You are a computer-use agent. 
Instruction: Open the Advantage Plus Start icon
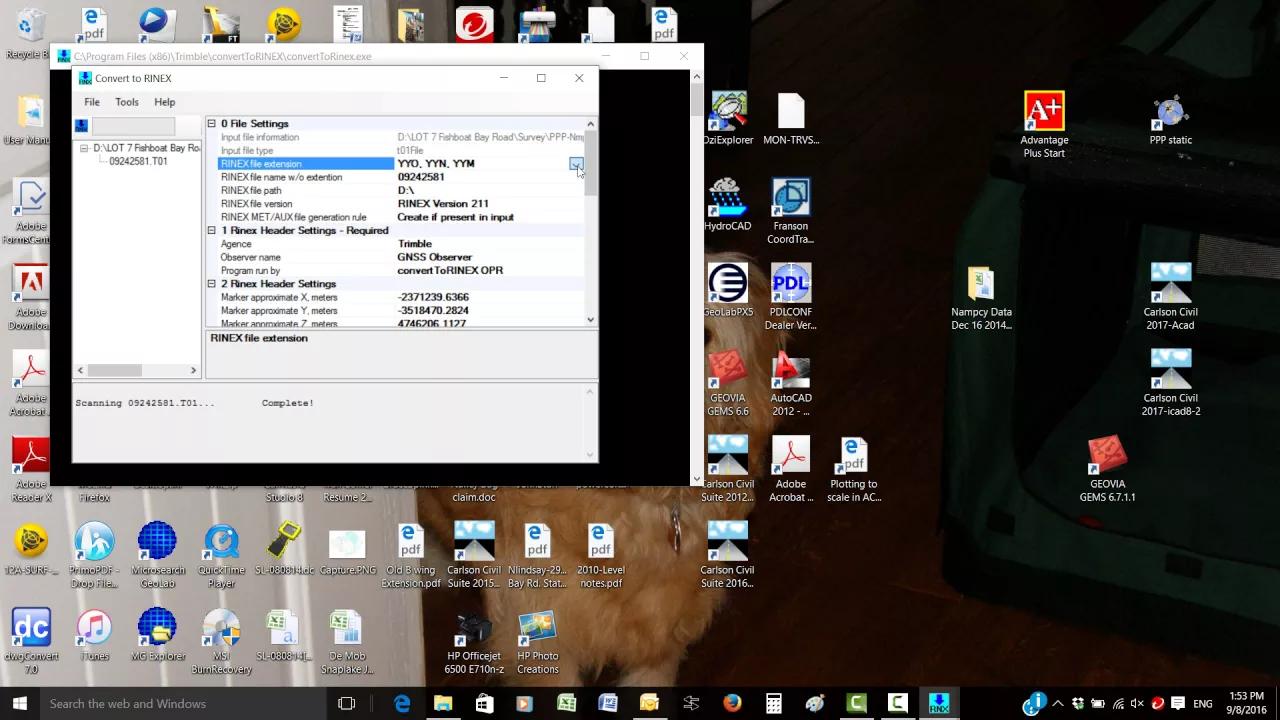pos(1044,126)
